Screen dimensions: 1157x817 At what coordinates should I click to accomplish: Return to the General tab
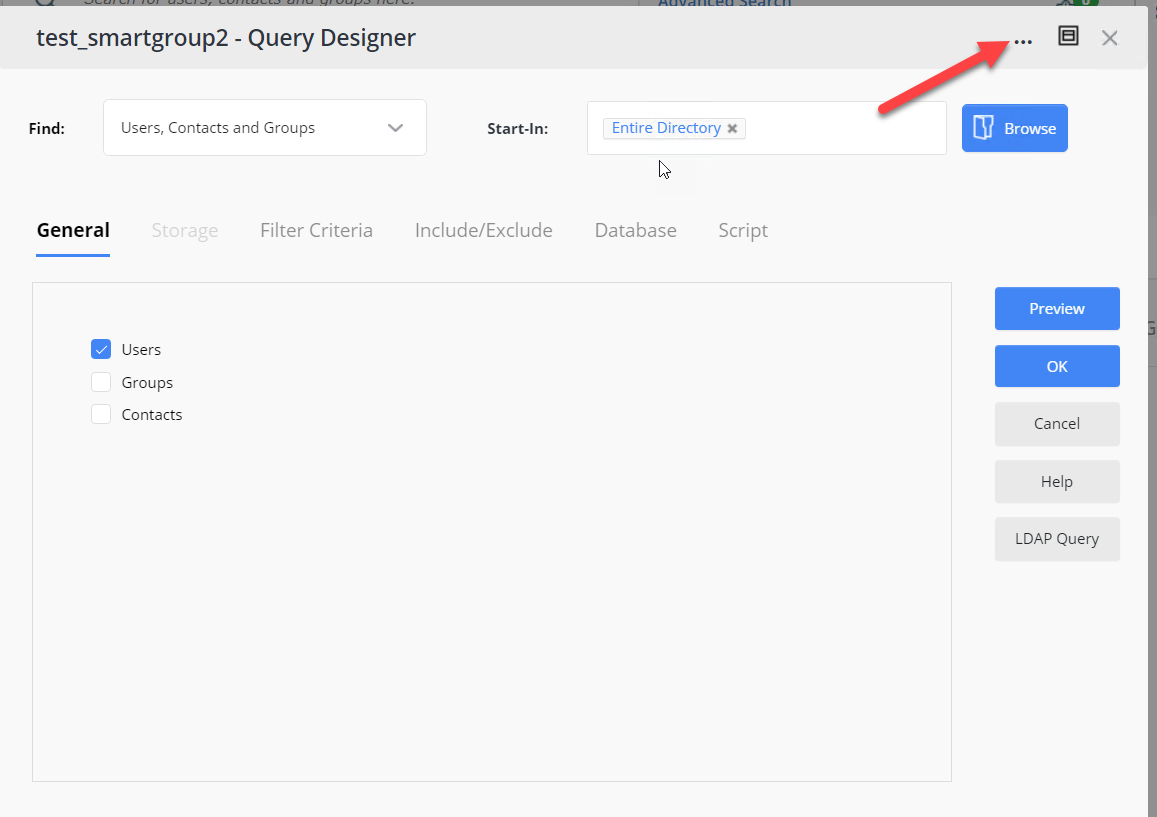pyautogui.click(x=73, y=230)
